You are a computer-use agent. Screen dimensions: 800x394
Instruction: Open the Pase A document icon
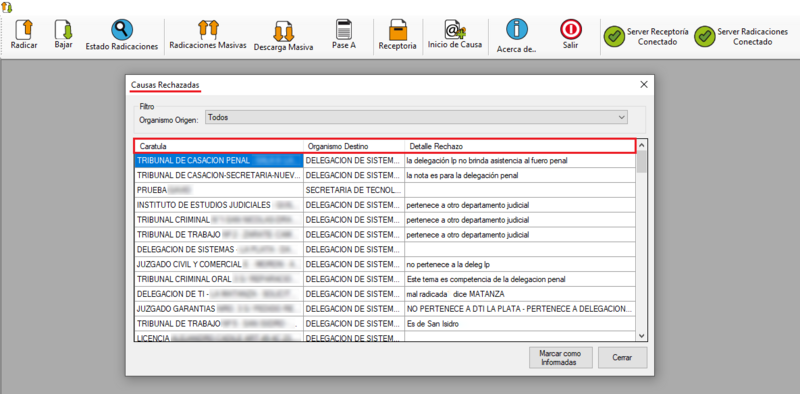344,29
